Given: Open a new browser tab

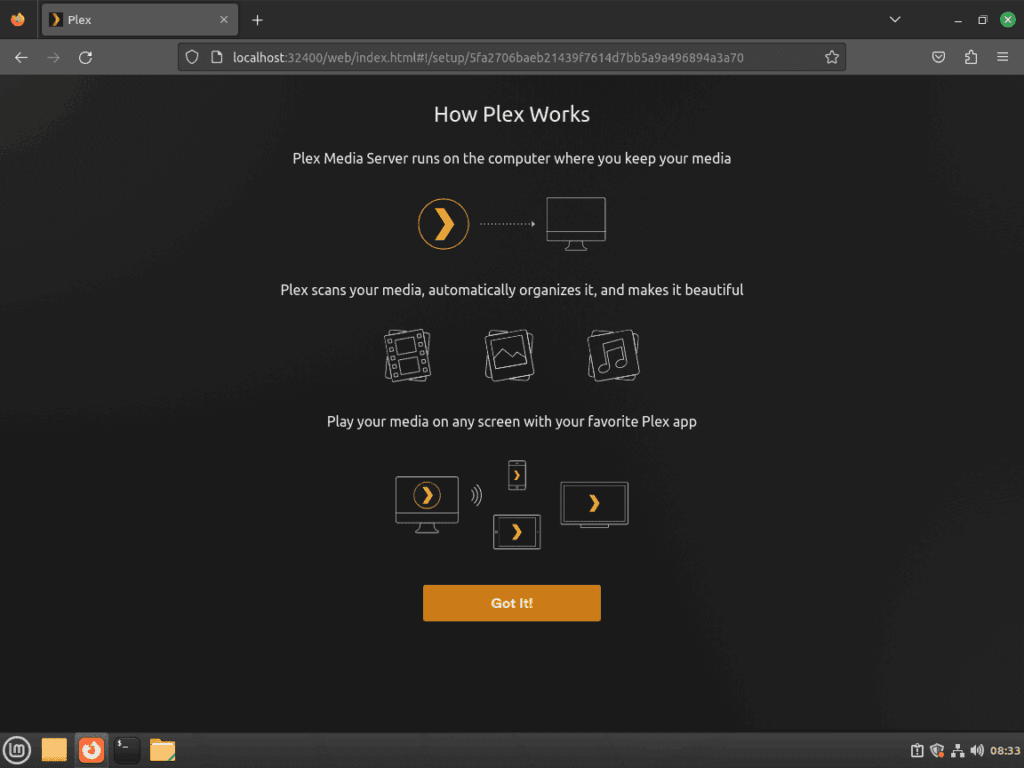Looking at the screenshot, I should [257, 19].
